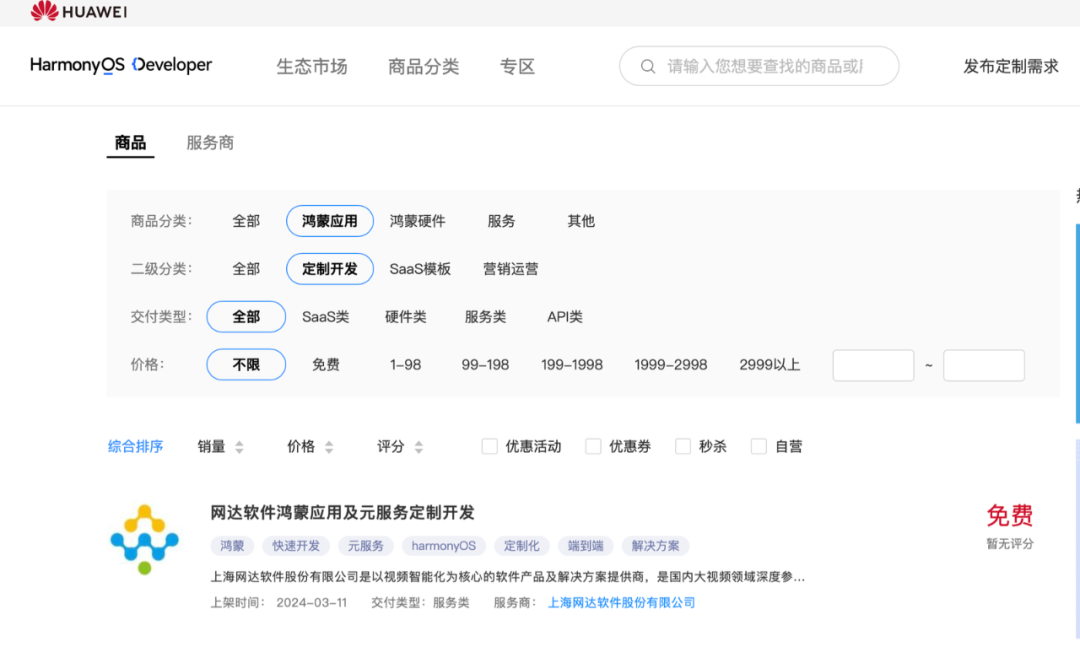This screenshot has width=1080, height=647.
Task: Open 网达软件鸿蒙应用及元服务定制开发 product title
Action: point(342,513)
